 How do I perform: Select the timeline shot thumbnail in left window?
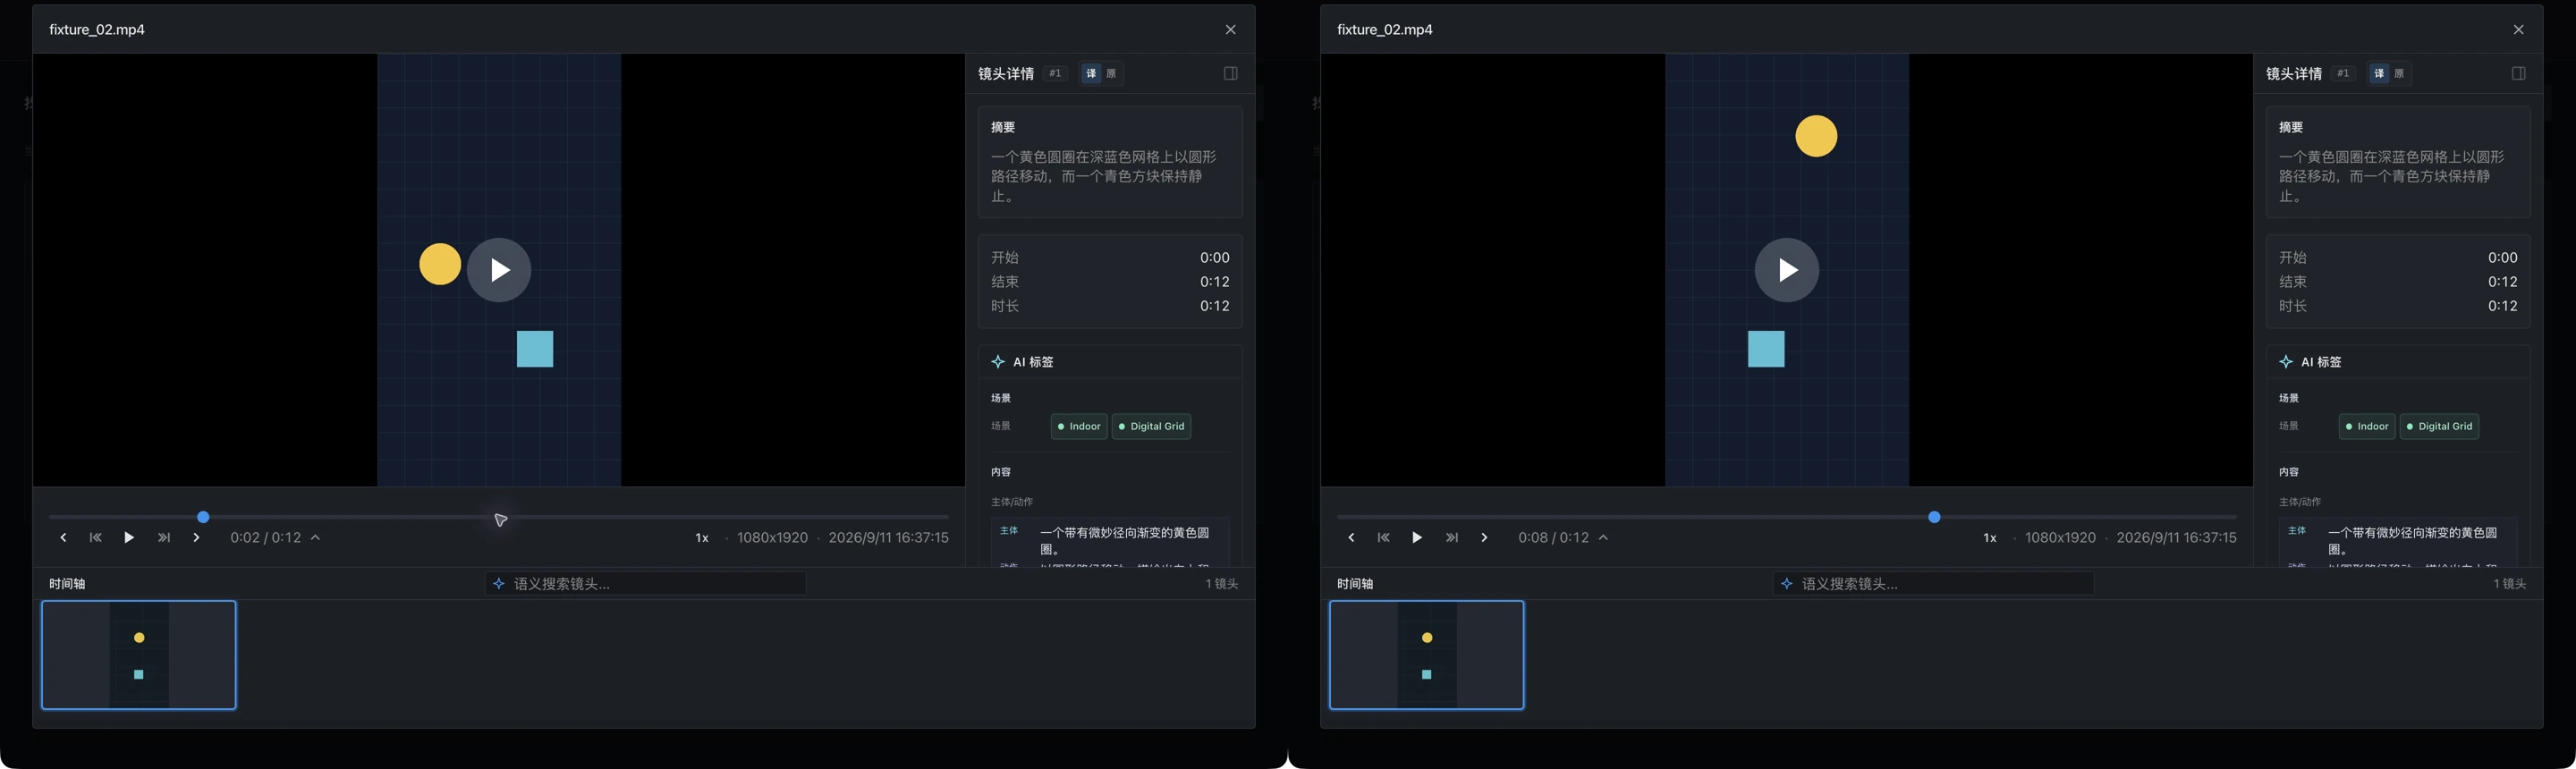tap(139, 655)
